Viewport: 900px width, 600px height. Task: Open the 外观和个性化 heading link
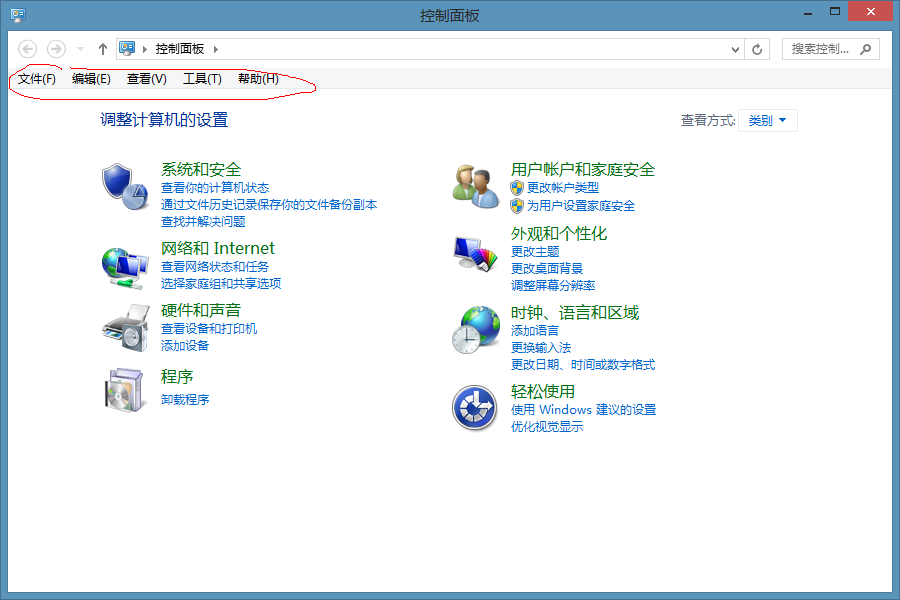coord(558,234)
